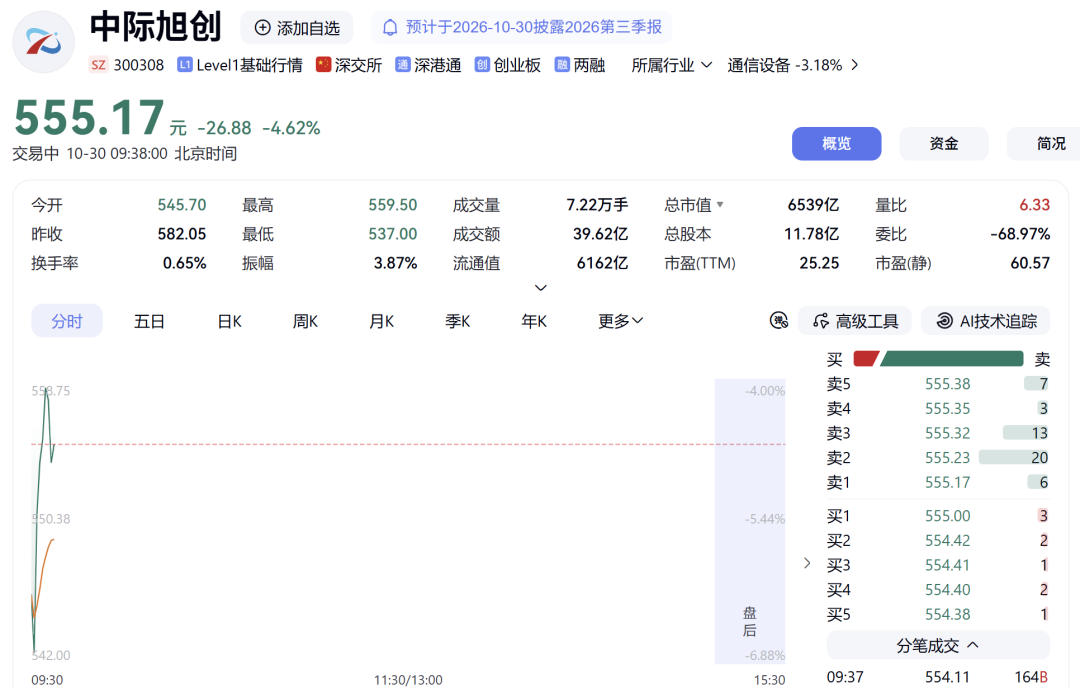Select the 分时 chart tab
Viewport: 1080px width, 688px height.
67,321
